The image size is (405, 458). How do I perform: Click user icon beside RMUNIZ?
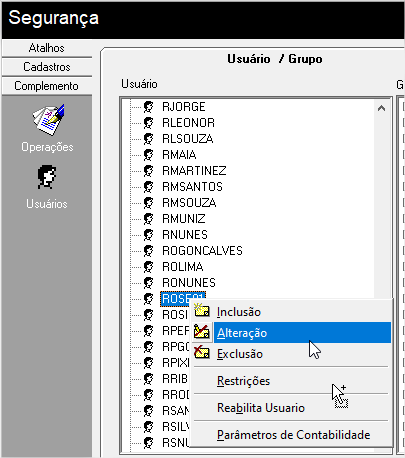pos(148,219)
